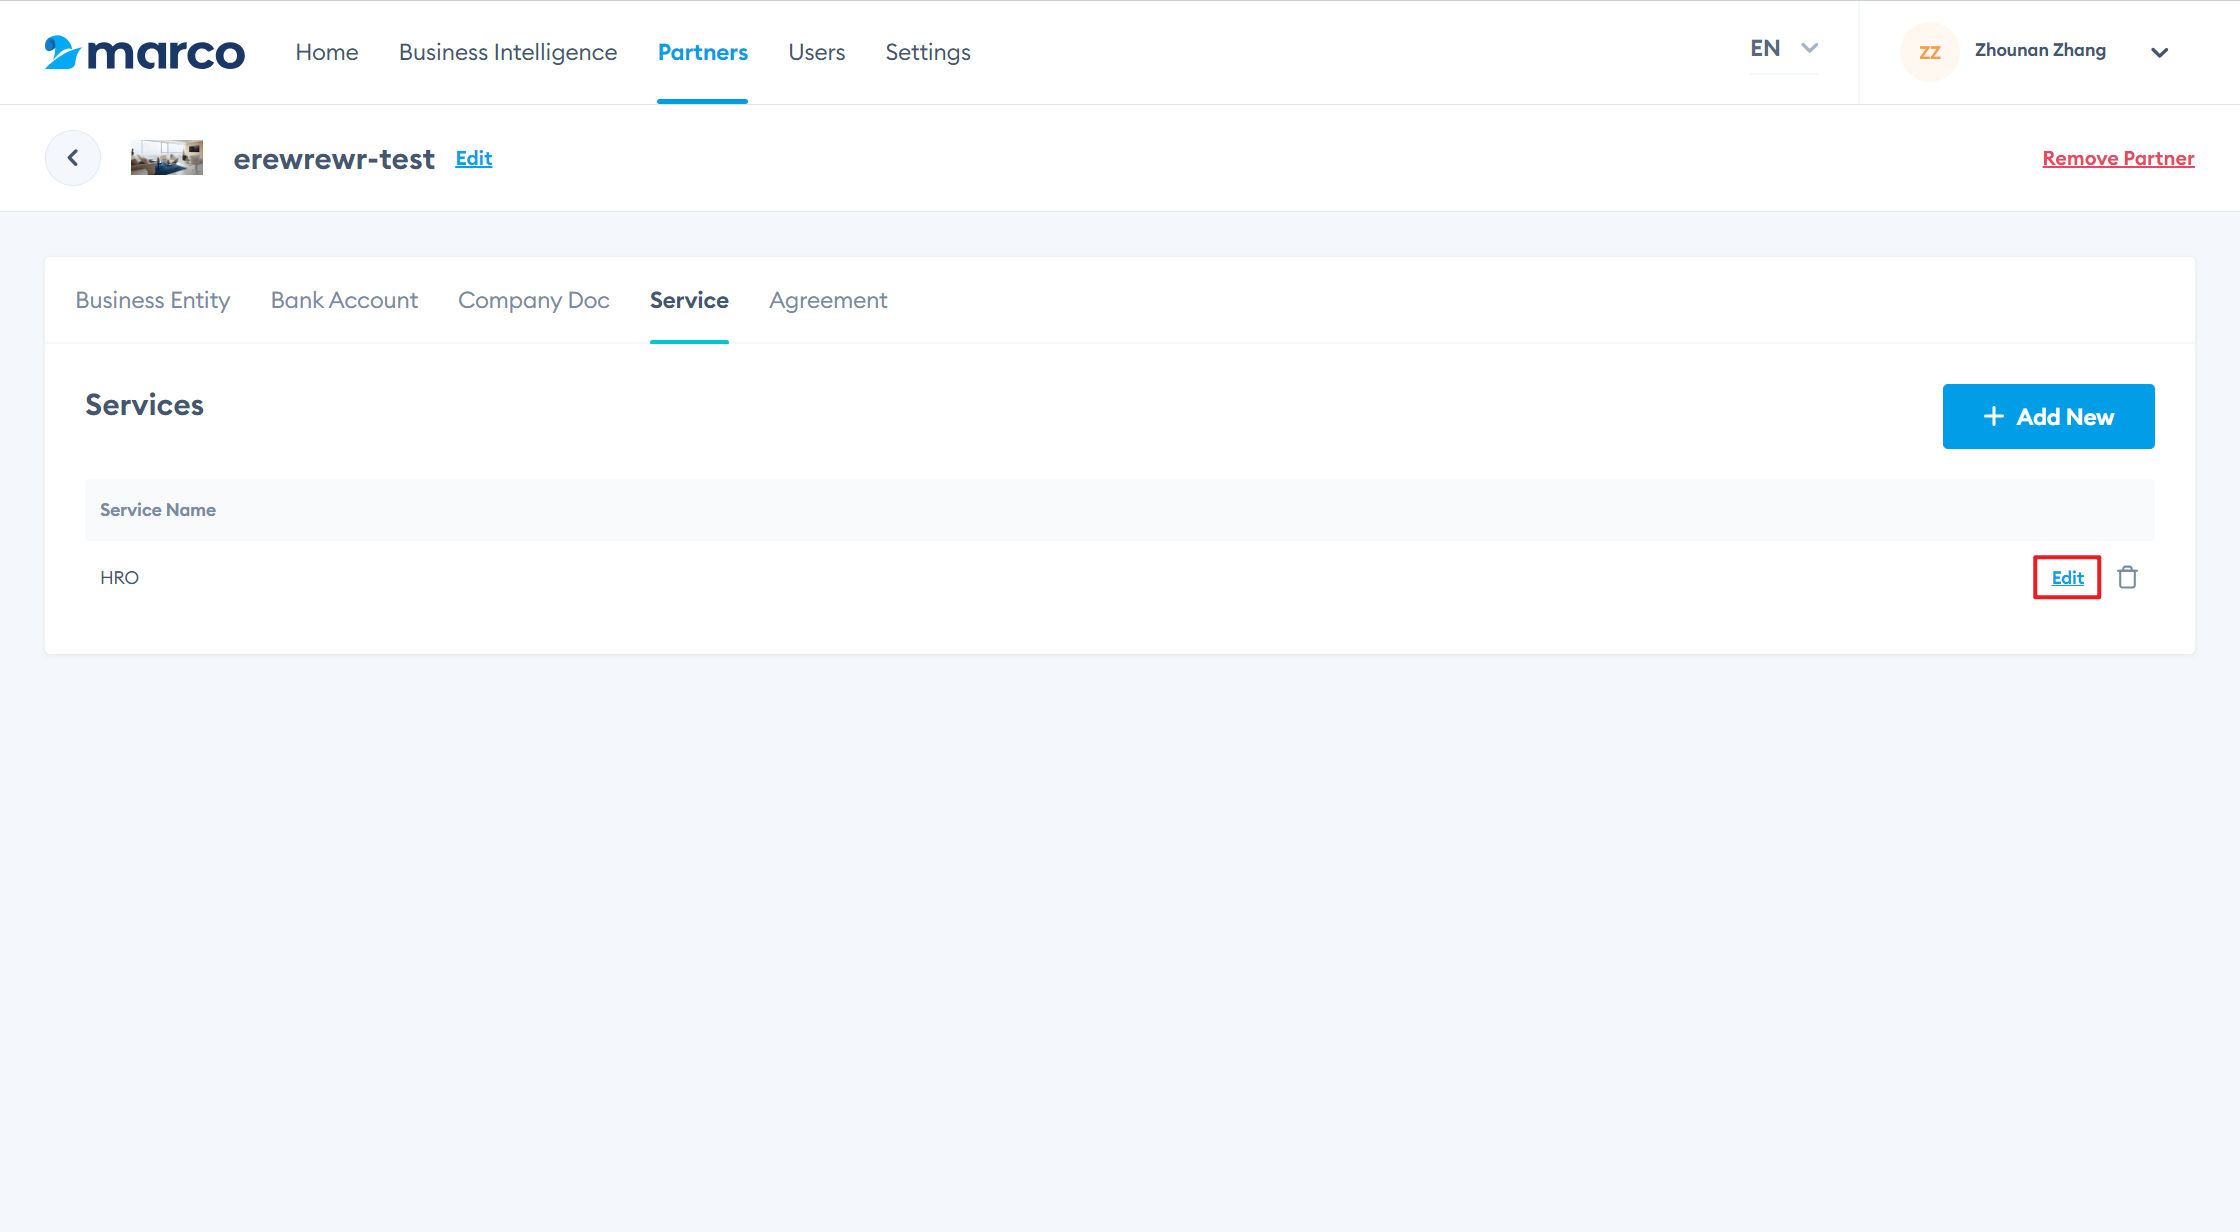
Task: Open the Users page
Action: pyautogui.click(x=816, y=52)
